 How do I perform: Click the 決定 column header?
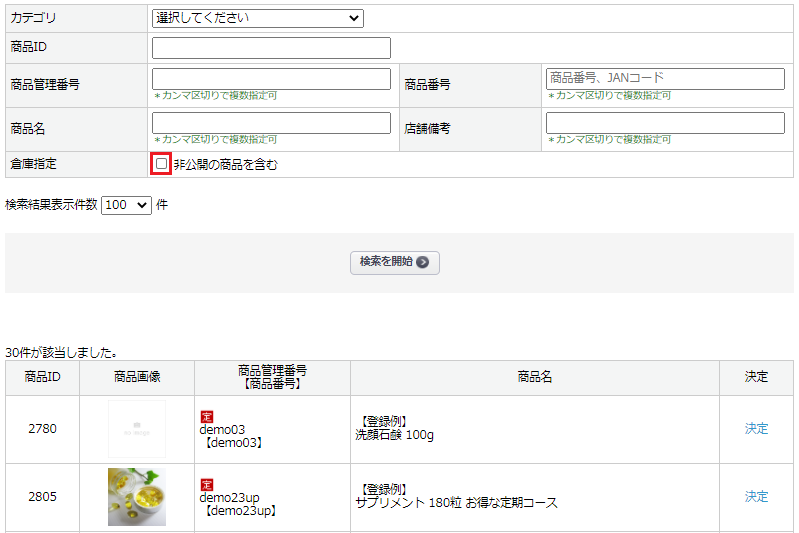[756, 377]
